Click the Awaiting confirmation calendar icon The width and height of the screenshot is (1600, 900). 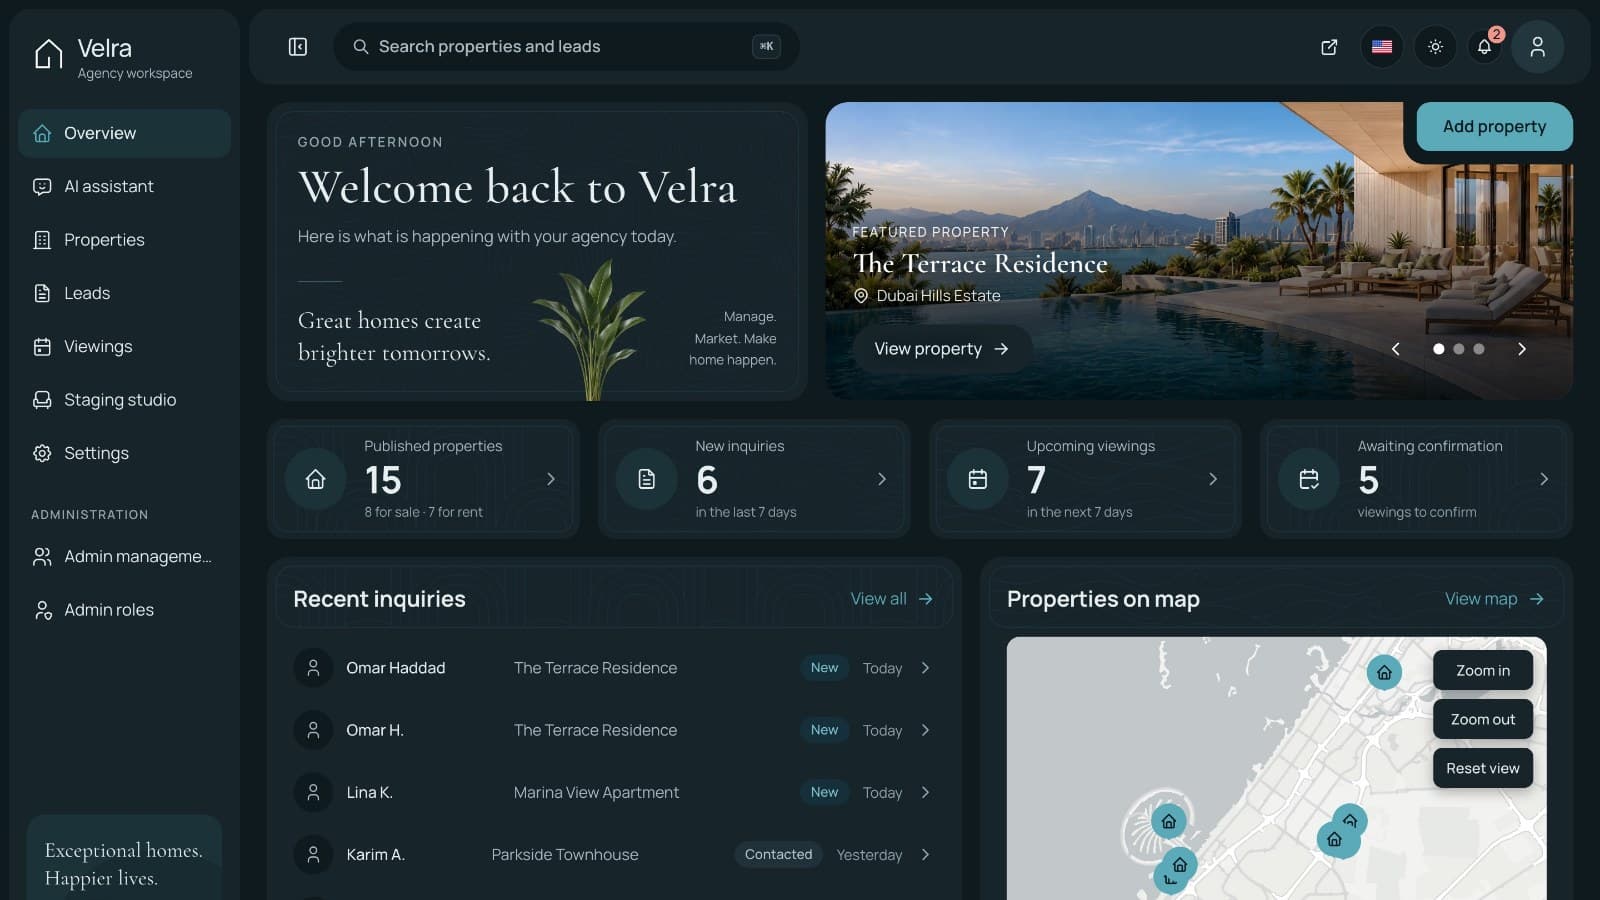click(1309, 479)
